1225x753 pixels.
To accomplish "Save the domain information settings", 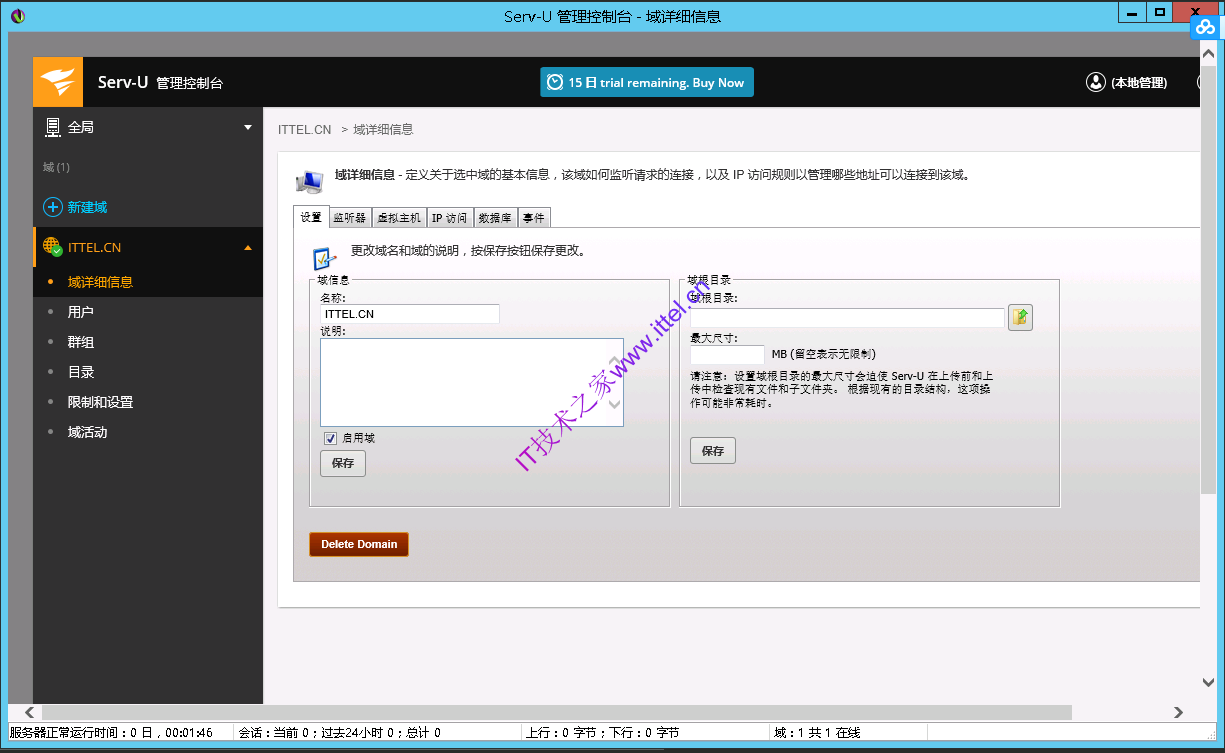I will tap(343, 463).
